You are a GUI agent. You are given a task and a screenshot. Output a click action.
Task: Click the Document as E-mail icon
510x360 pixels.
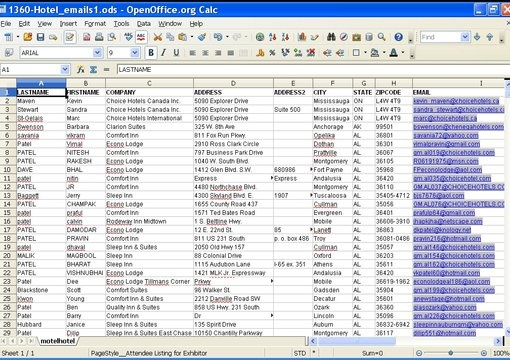pyautogui.click(x=53, y=37)
